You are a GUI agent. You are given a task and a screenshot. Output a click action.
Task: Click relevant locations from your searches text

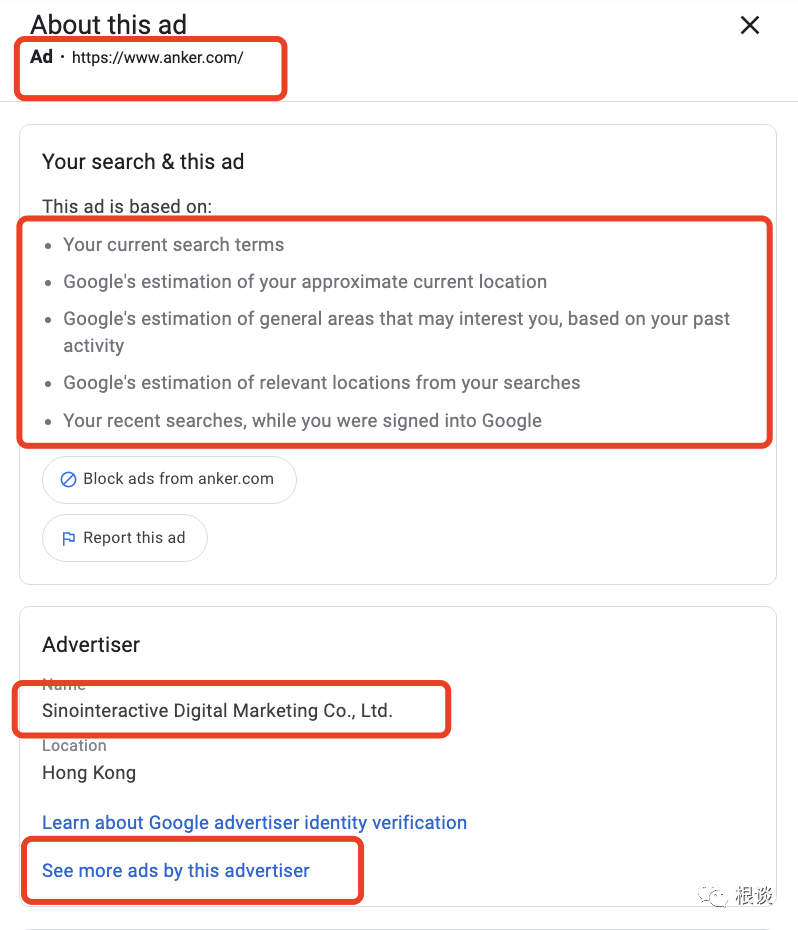[x=322, y=383]
